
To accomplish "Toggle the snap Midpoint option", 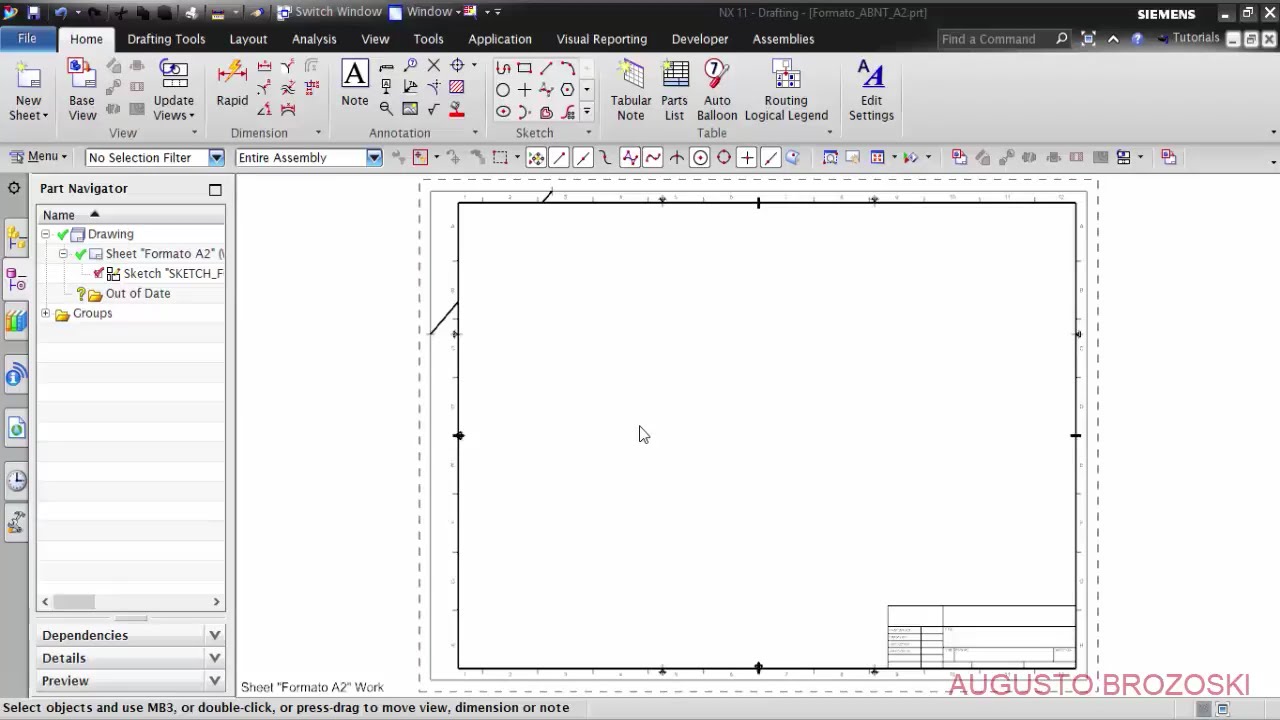I will click(x=583, y=157).
